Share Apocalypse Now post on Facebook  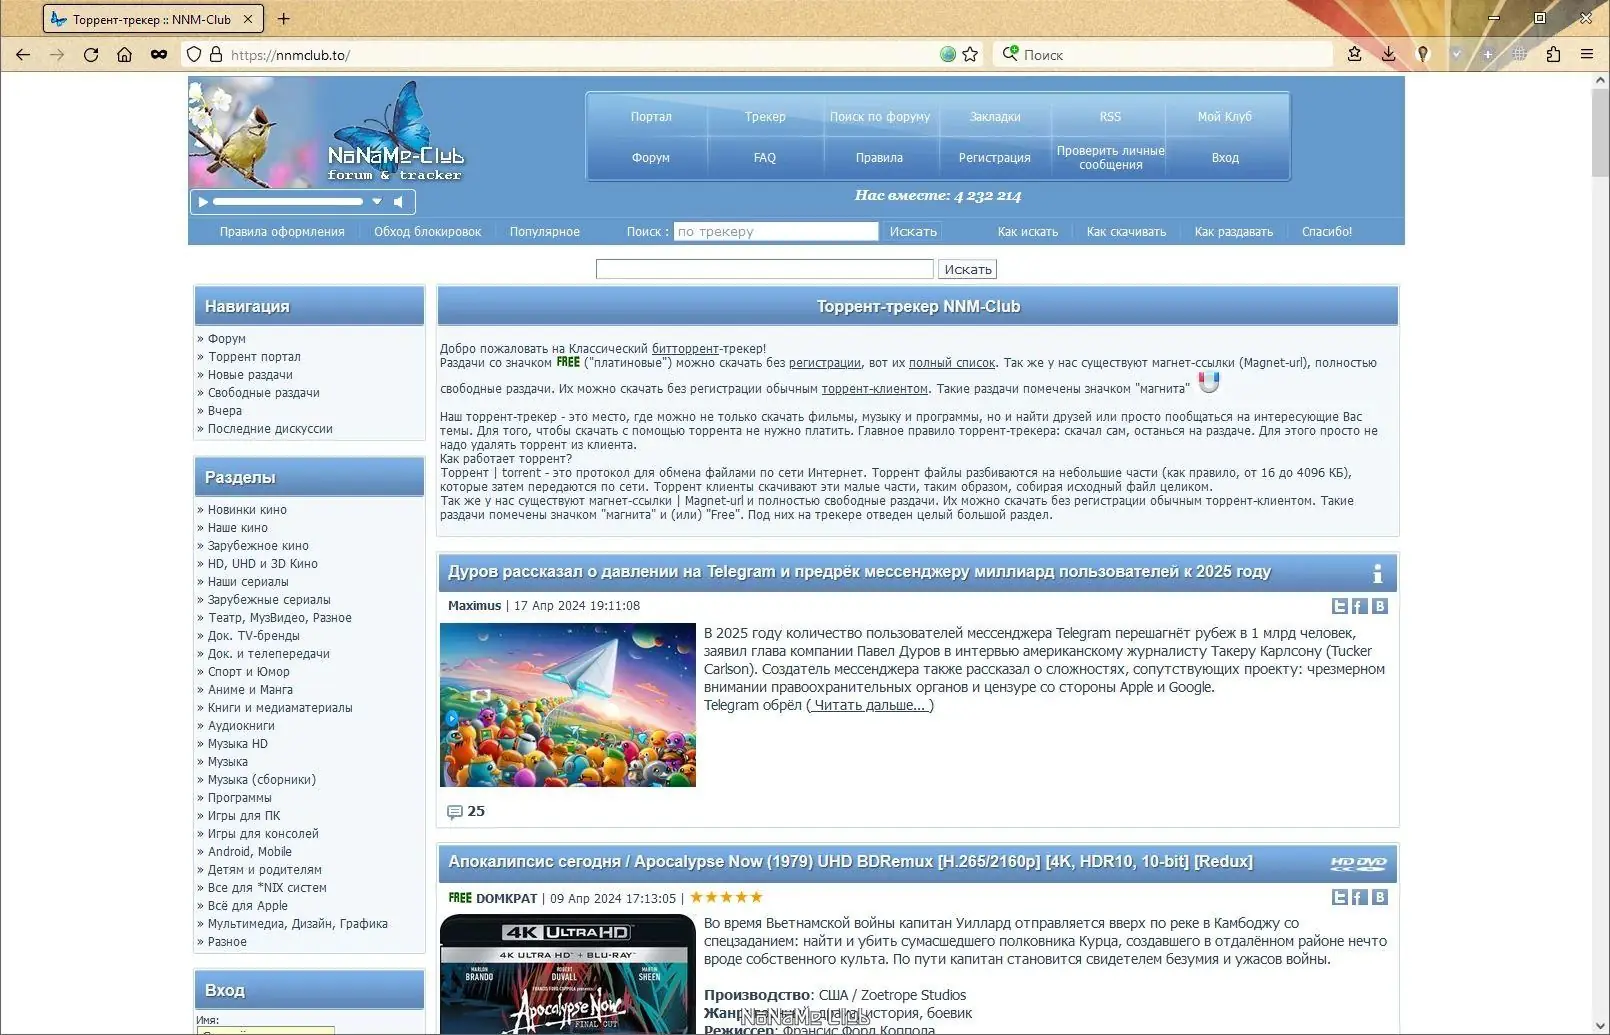point(1360,897)
